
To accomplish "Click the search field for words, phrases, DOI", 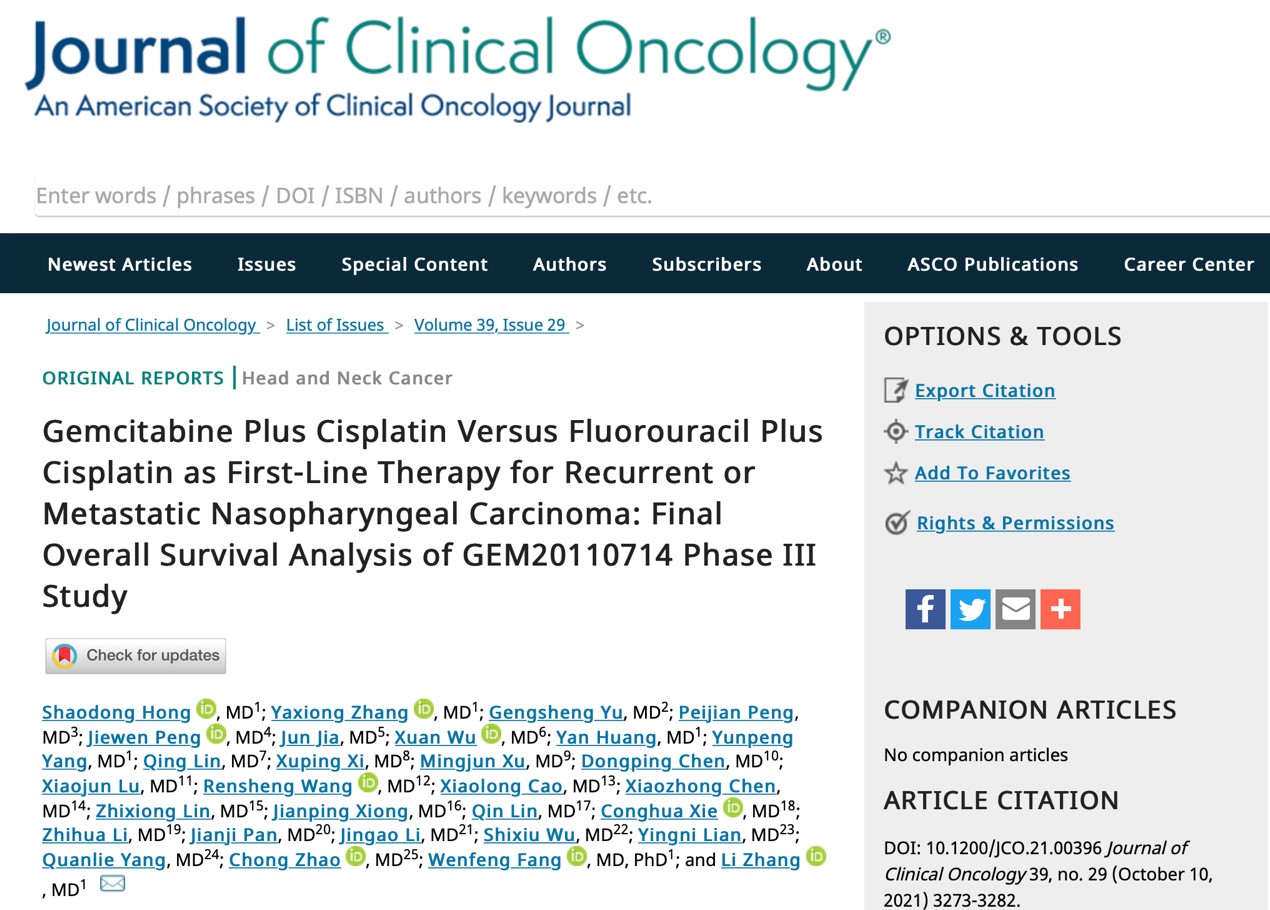I will coord(652,196).
